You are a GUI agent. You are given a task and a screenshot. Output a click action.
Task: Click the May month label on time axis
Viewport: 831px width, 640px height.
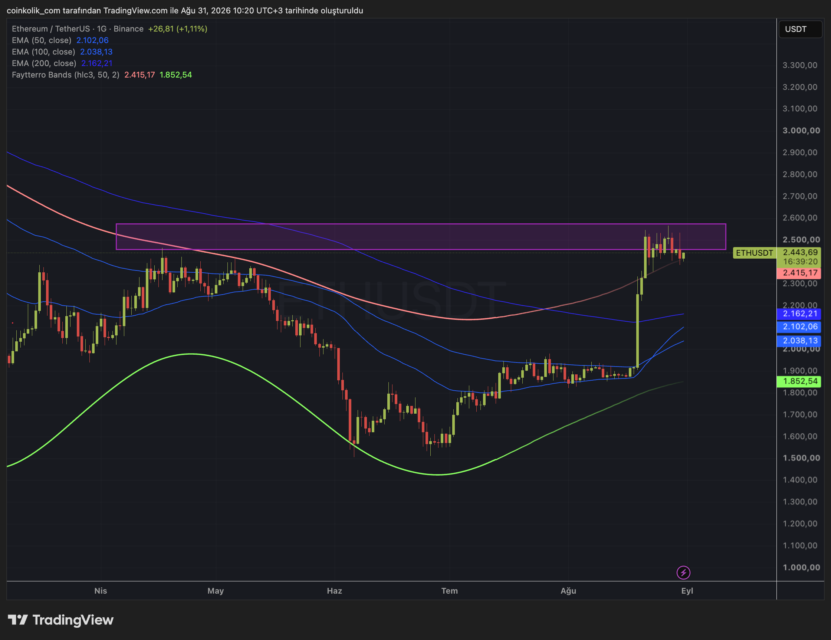[x=216, y=591]
